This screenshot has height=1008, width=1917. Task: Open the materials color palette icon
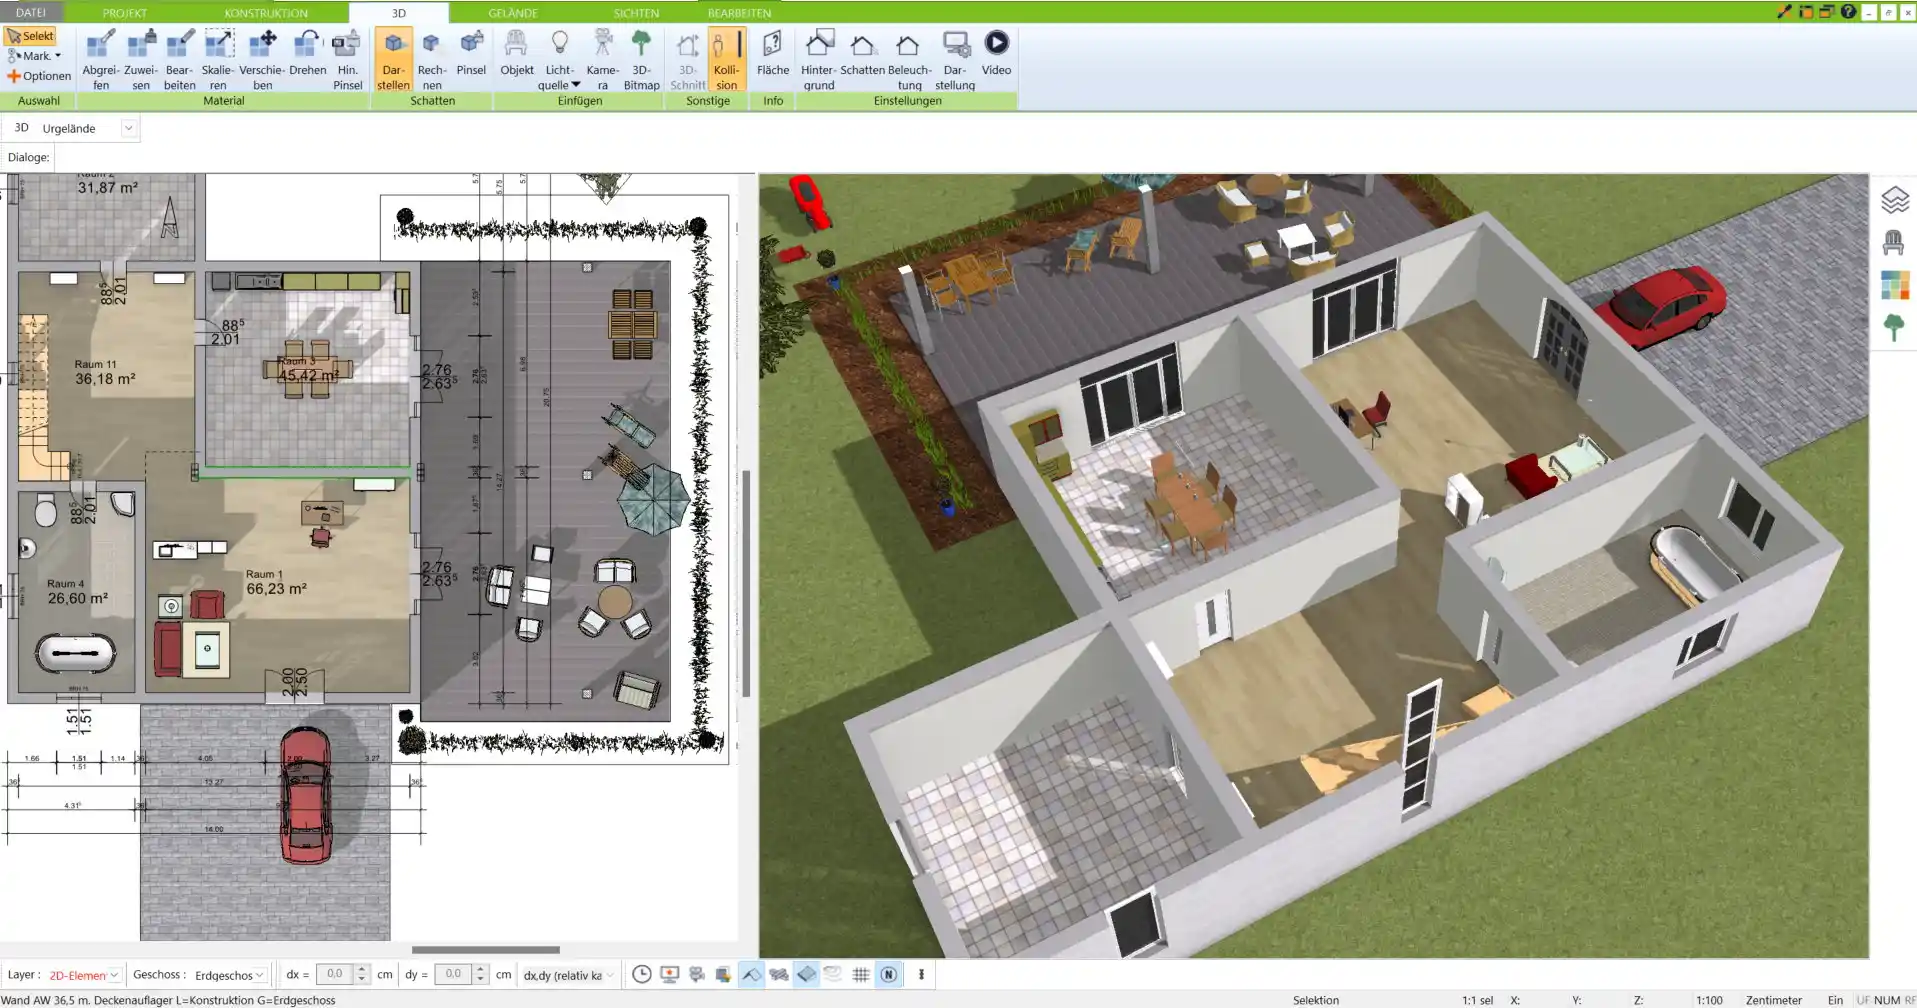point(1894,285)
